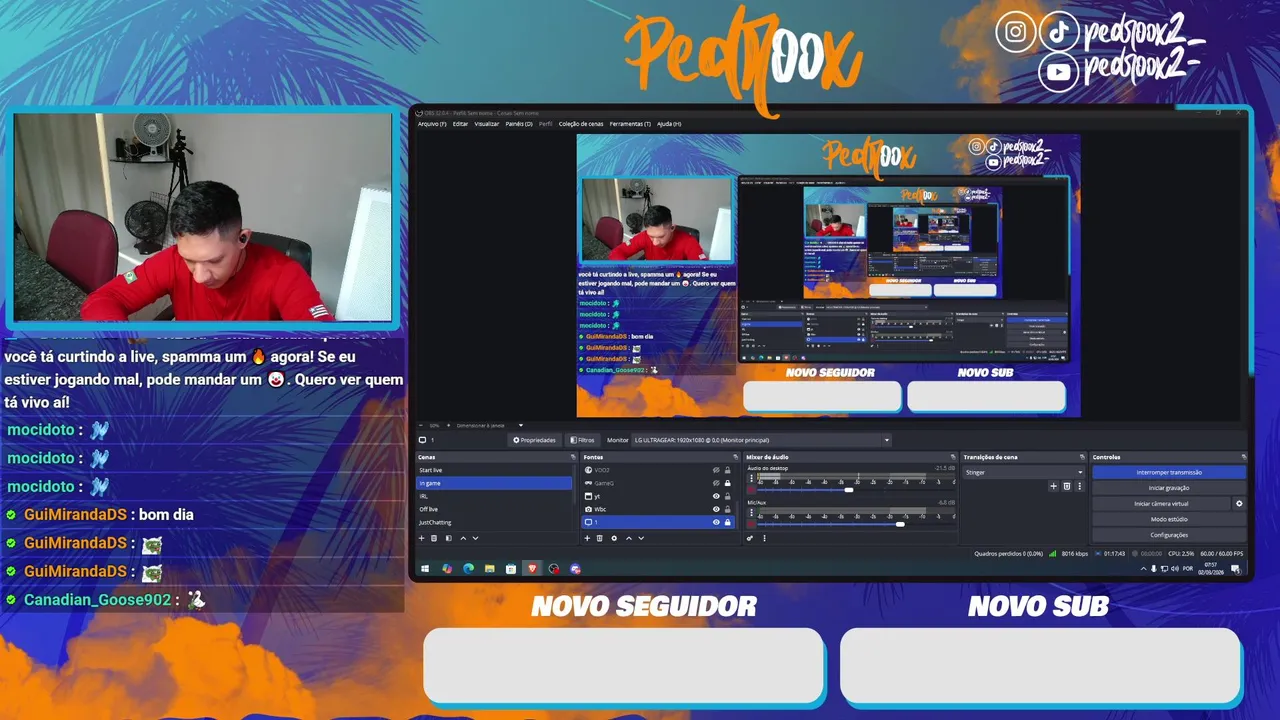This screenshot has height=720, width=1280.
Task: Add a new source in Fontes panel
Action: [x=587, y=538]
